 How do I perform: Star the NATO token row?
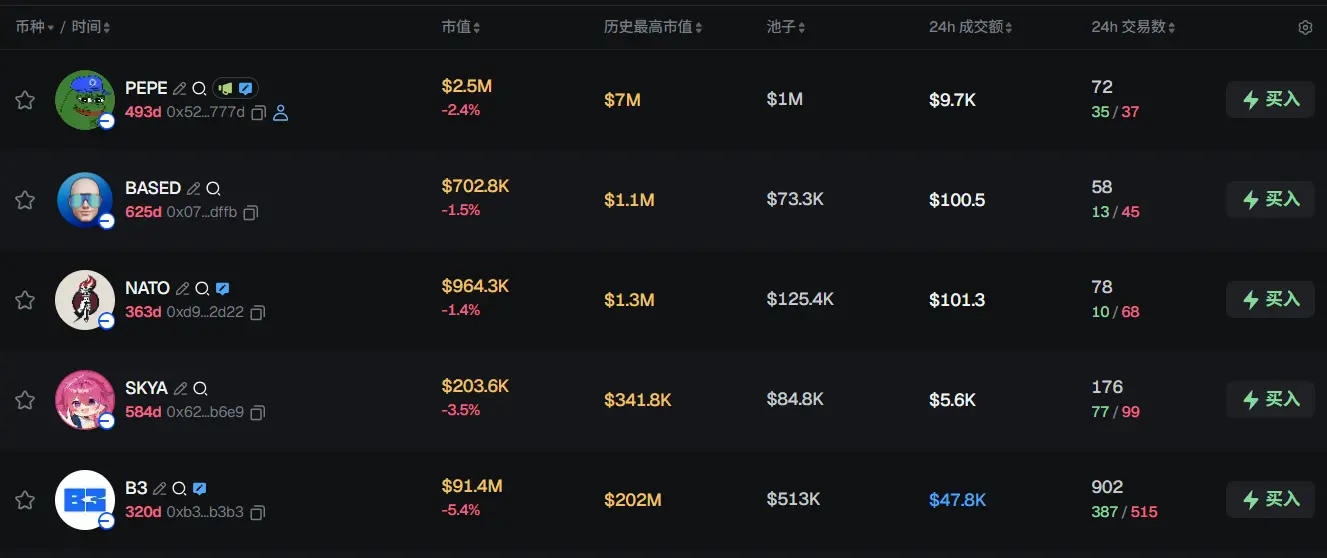[x=25, y=300]
